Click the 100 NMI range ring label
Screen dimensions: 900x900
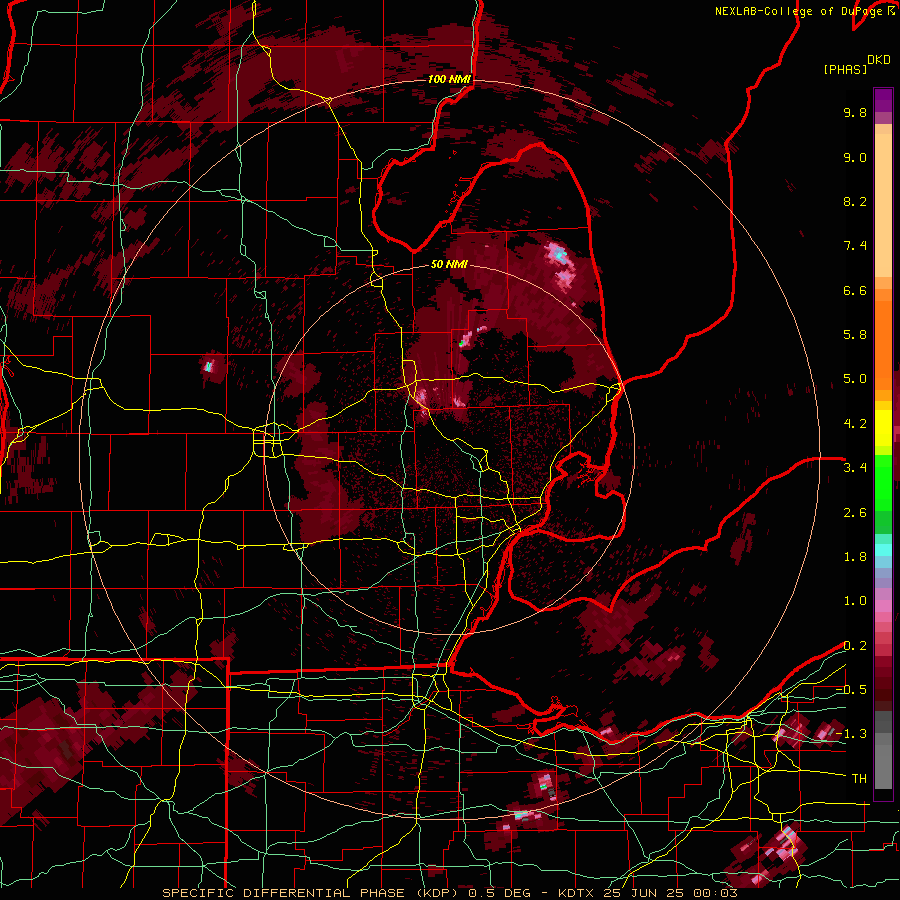(449, 79)
